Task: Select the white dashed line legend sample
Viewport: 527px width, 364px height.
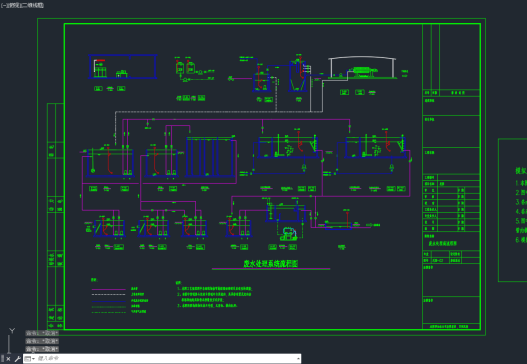Action: pyautogui.click(x=109, y=295)
